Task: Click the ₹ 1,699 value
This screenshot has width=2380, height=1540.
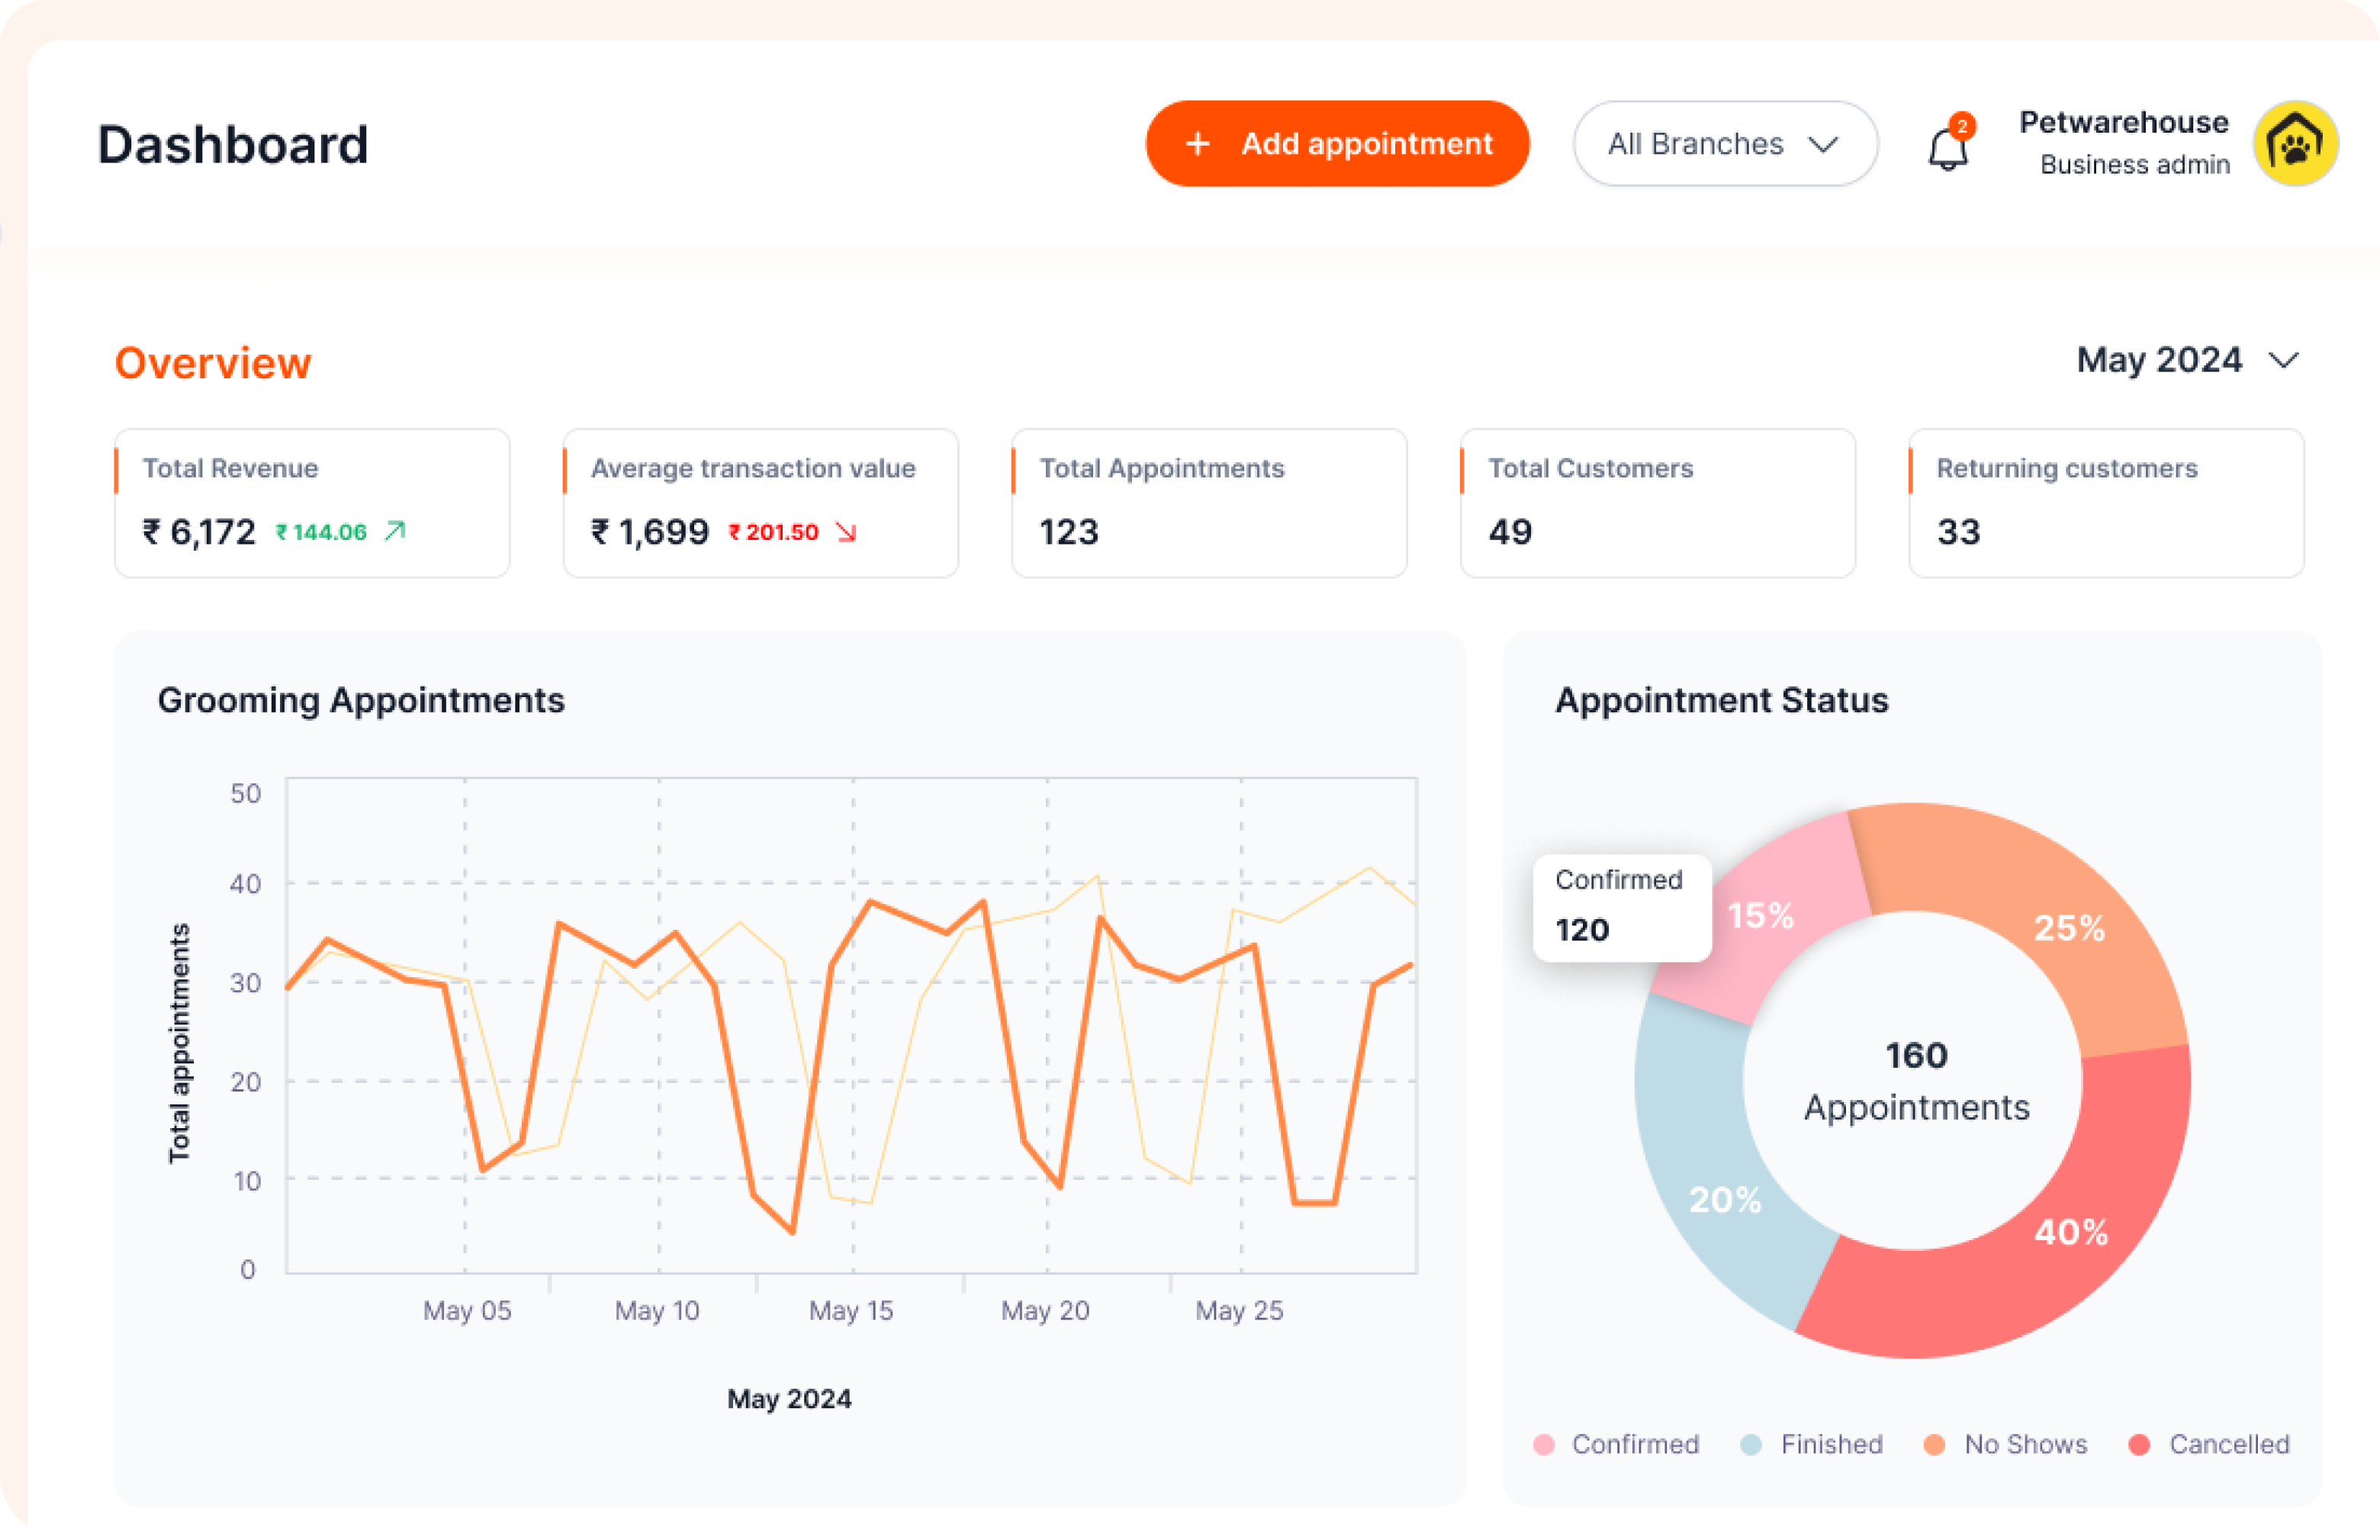Action: click(650, 532)
